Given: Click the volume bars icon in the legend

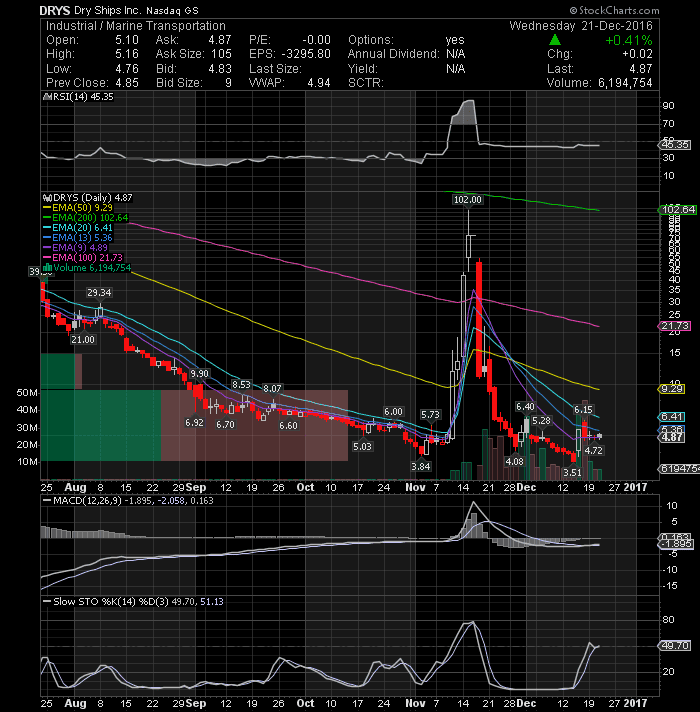Looking at the screenshot, I should pyautogui.click(x=47, y=268).
